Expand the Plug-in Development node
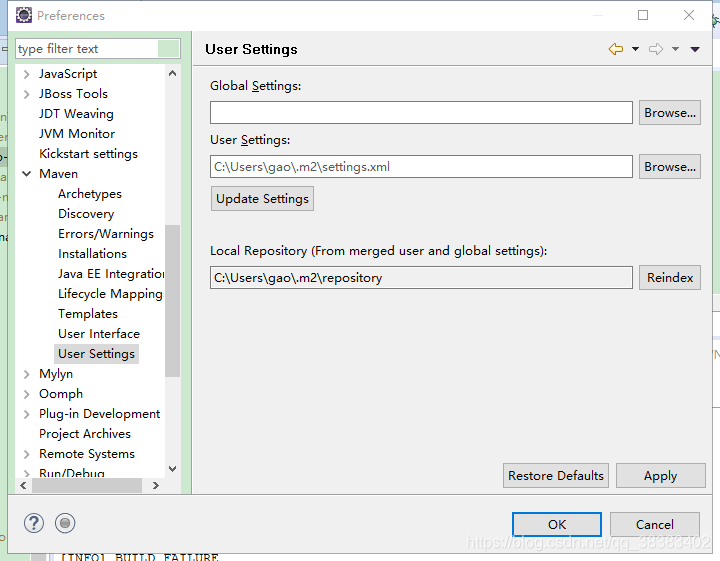The height and width of the screenshot is (561, 720). [x=27, y=414]
